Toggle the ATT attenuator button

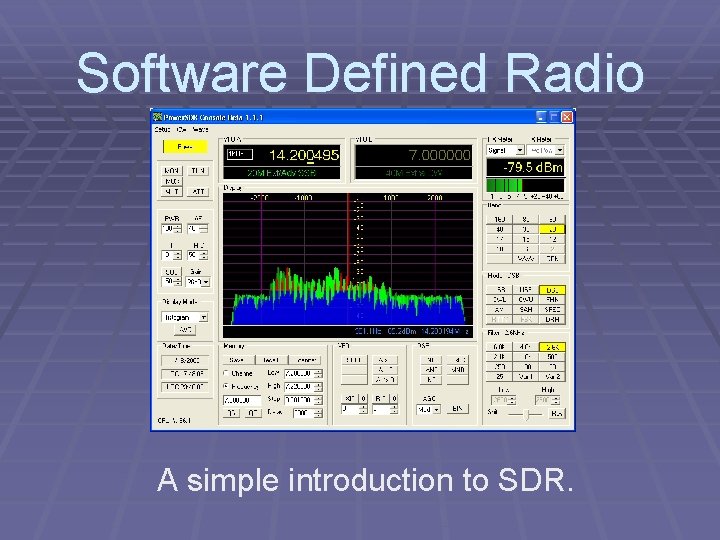coord(198,191)
